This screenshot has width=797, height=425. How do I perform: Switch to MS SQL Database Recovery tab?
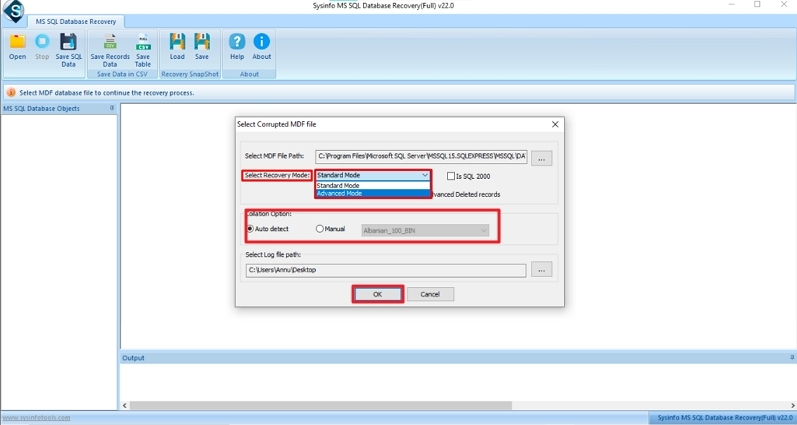[76, 21]
